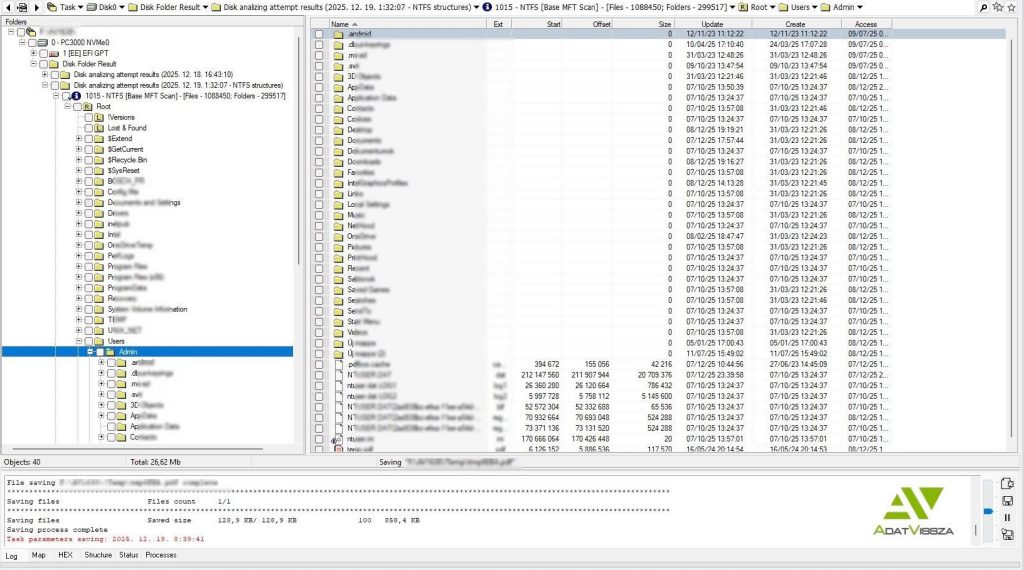
Task: Select the Admin folder in tree
Action: click(127, 352)
